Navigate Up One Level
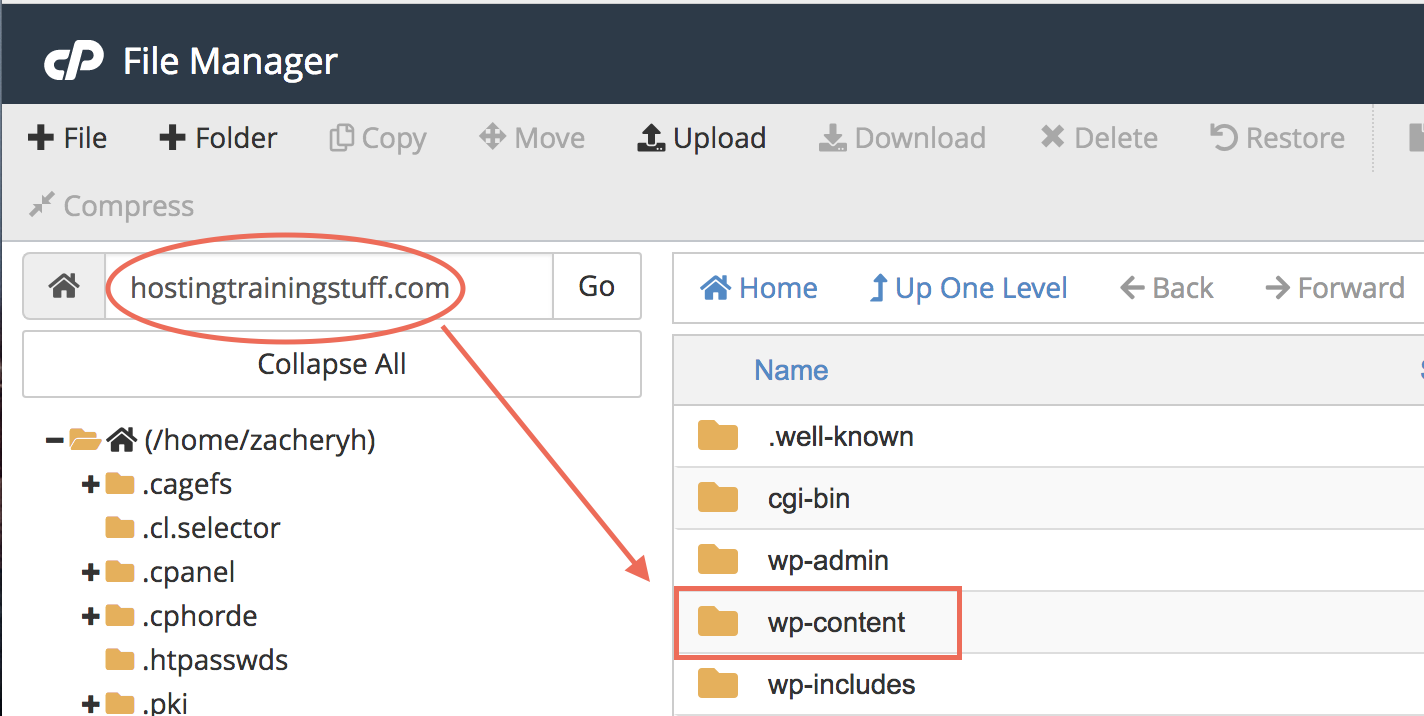The image size is (1424, 716). point(968,288)
